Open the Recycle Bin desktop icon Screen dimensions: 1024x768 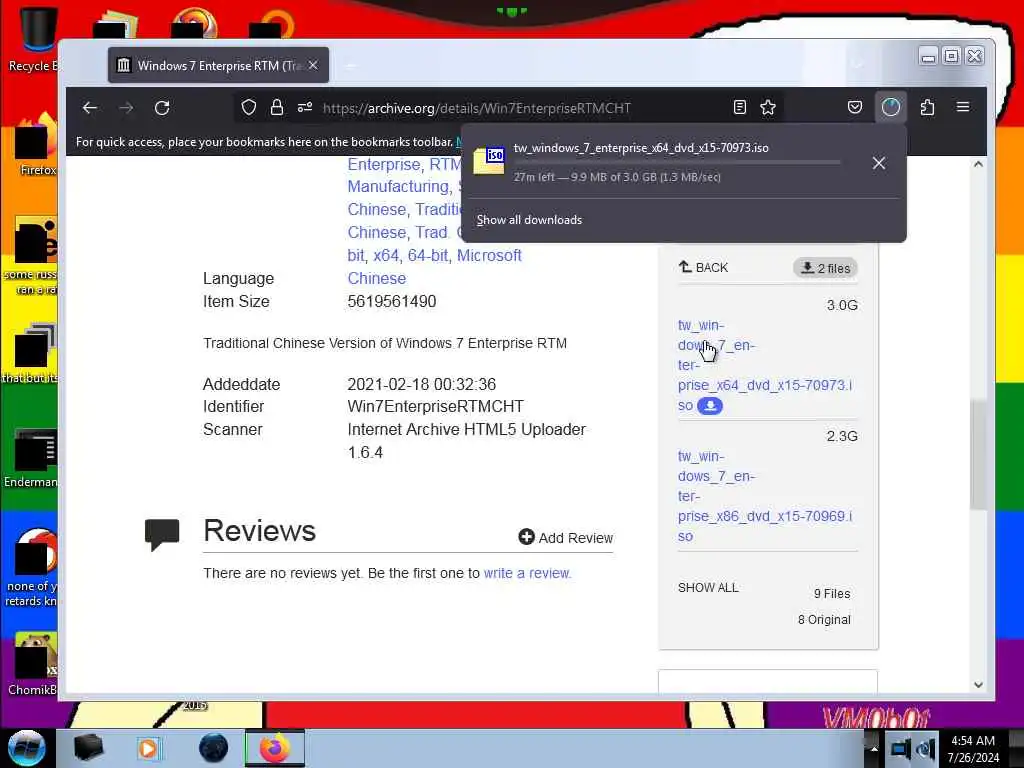pyautogui.click(x=33, y=39)
